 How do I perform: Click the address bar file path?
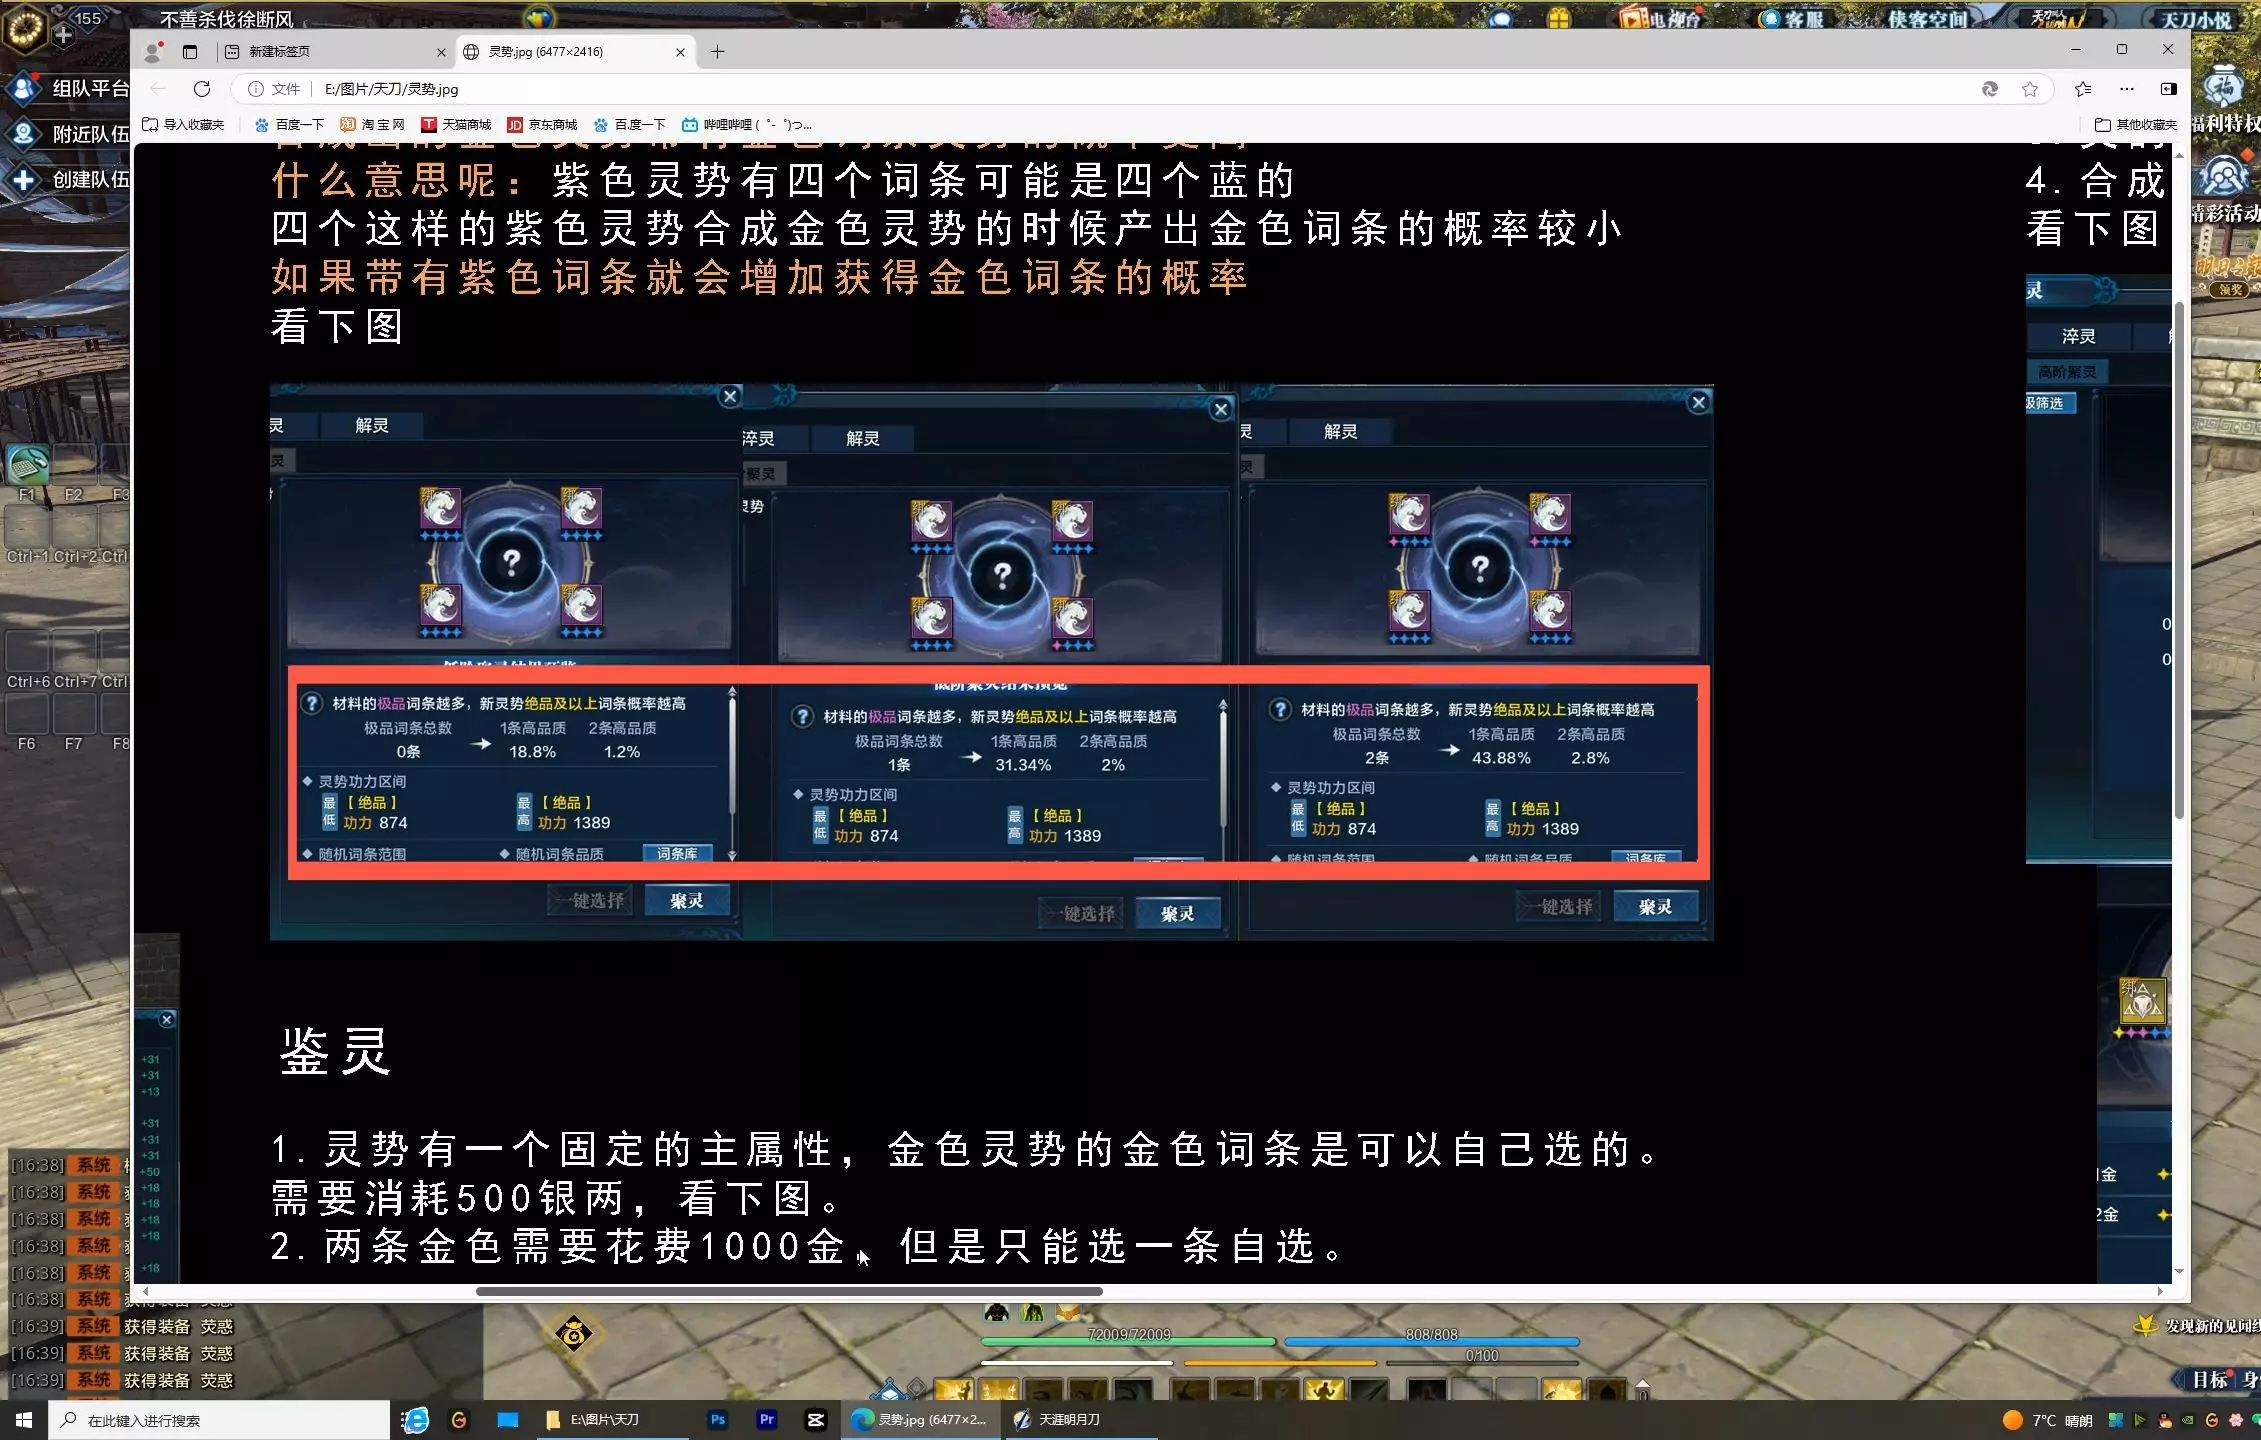click(391, 89)
